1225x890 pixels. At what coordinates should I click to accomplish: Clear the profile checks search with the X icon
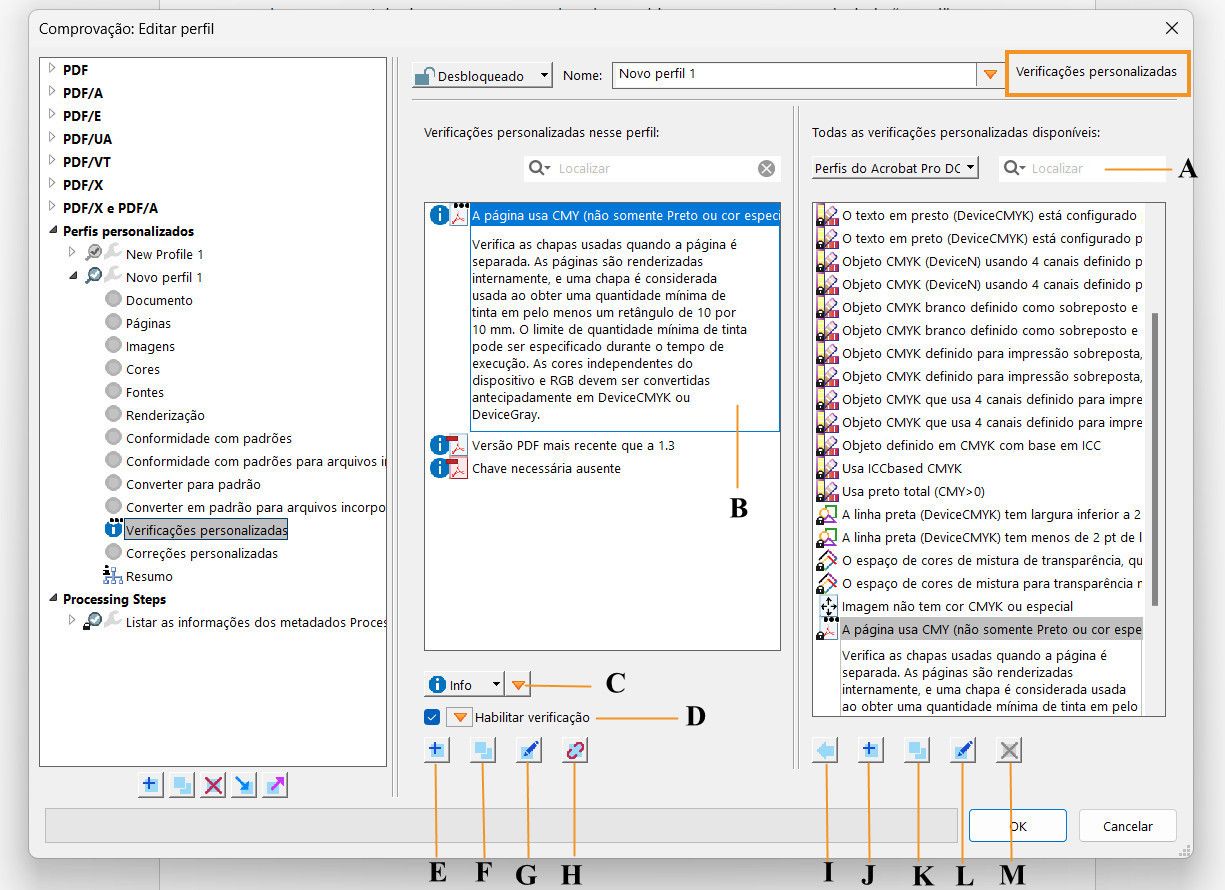click(x=766, y=169)
